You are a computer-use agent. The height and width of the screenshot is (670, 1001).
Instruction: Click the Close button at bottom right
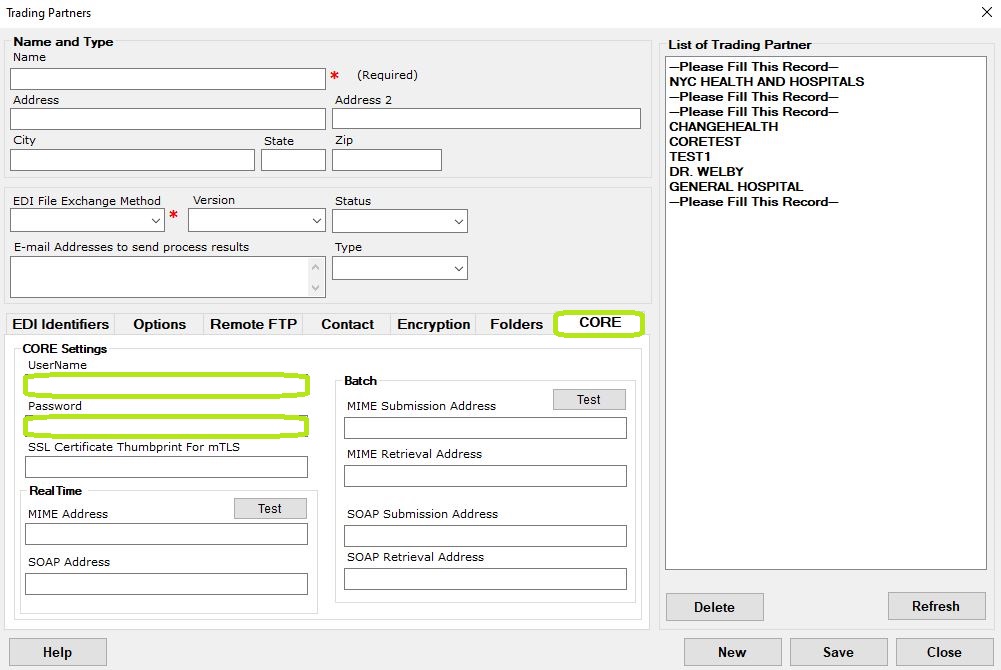tap(944, 652)
